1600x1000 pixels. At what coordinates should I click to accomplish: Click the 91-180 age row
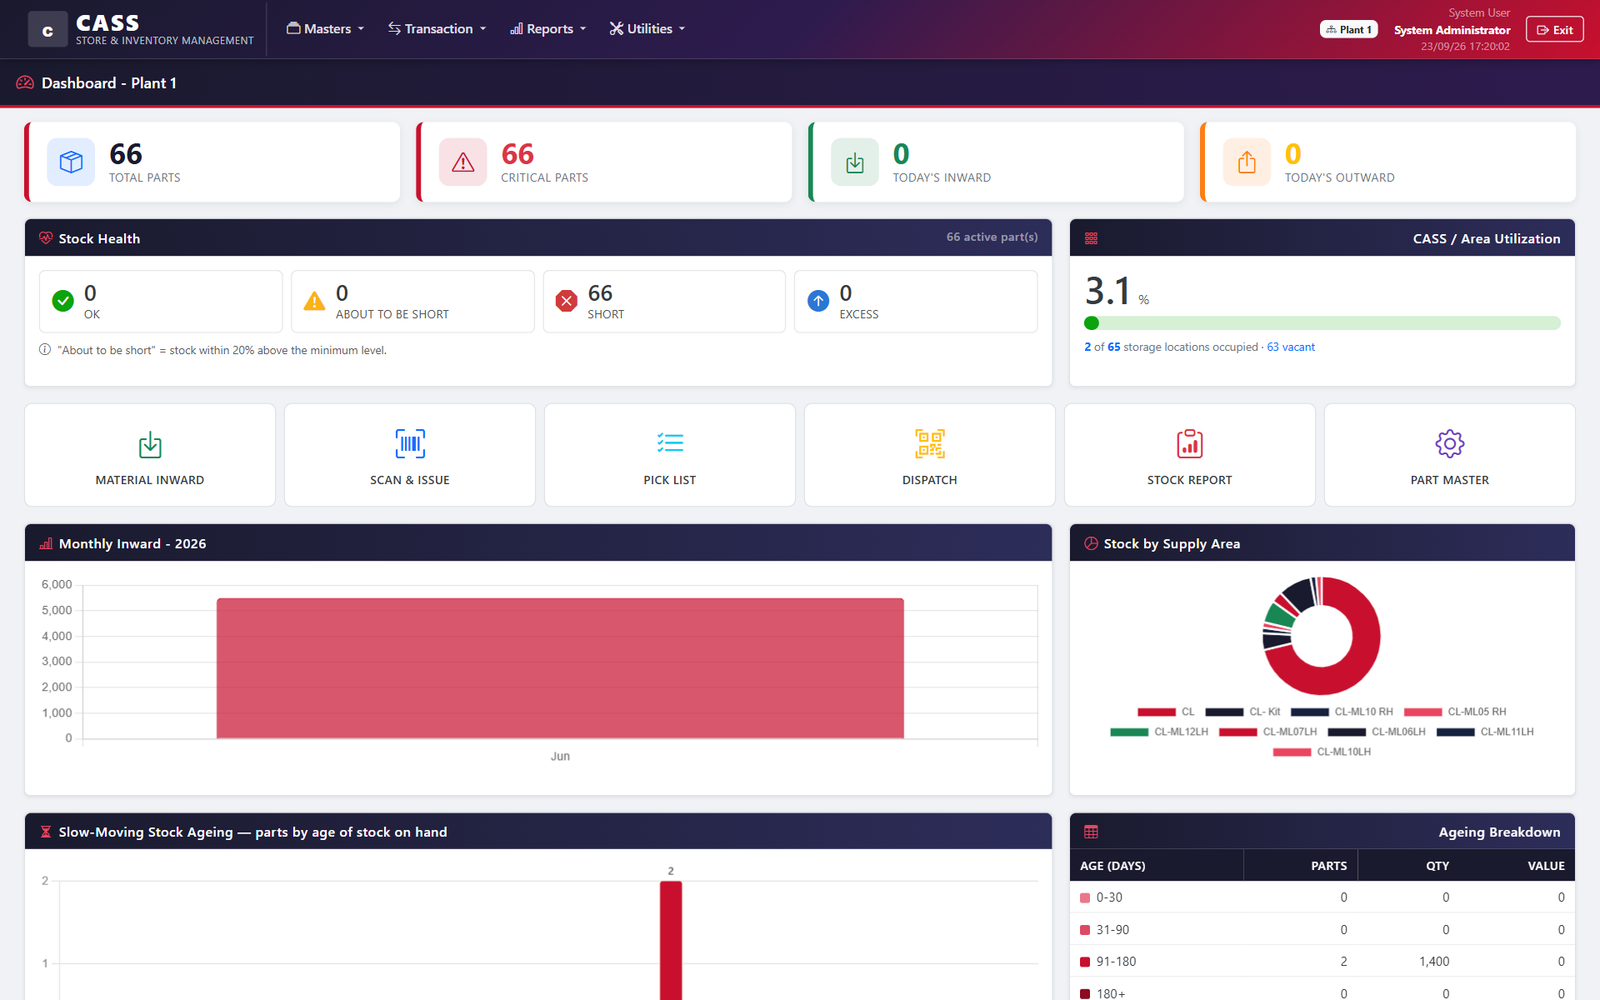pos(1322,961)
